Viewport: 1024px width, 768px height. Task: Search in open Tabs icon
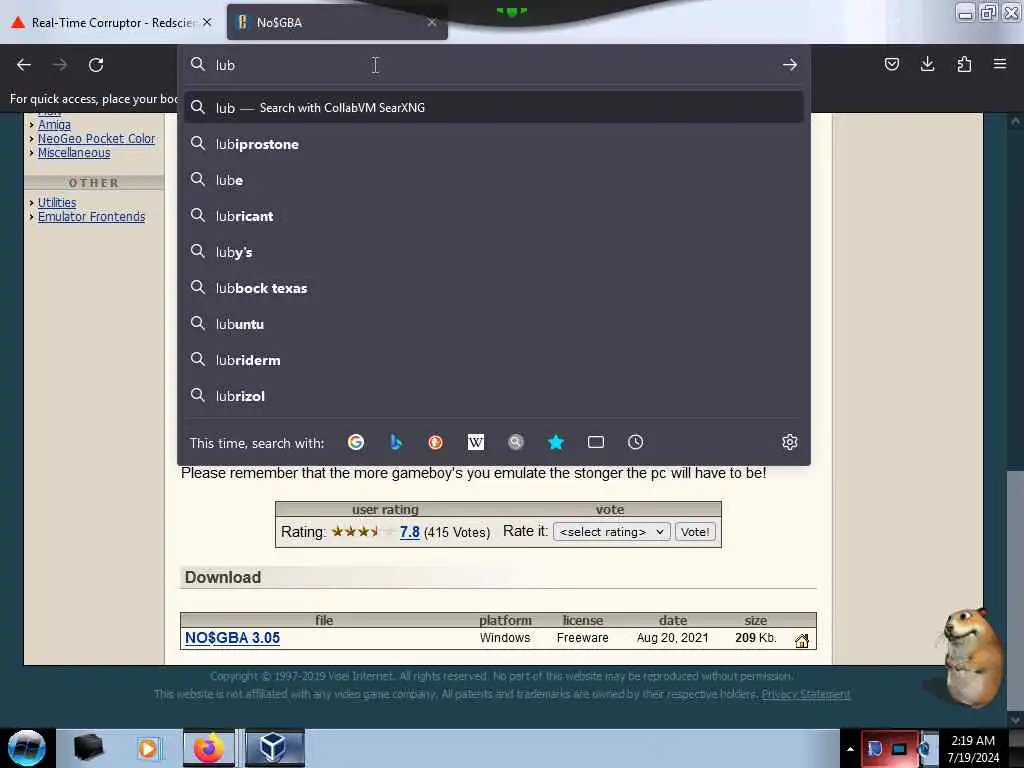point(596,443)
